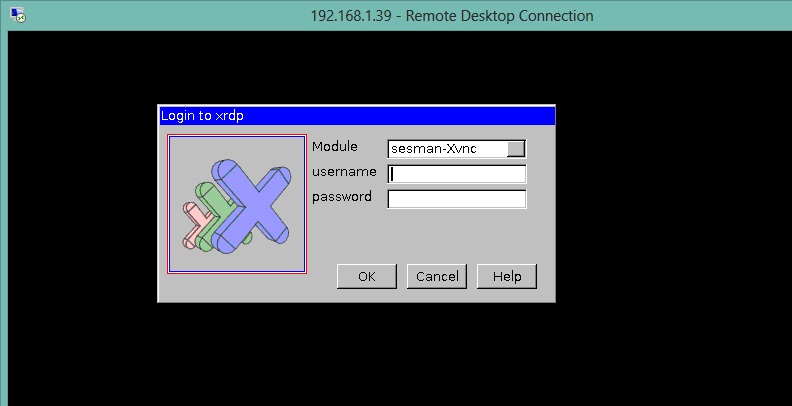
Task: Expand the Module dropdown arrow button
Action: click(x=516, y=149)
